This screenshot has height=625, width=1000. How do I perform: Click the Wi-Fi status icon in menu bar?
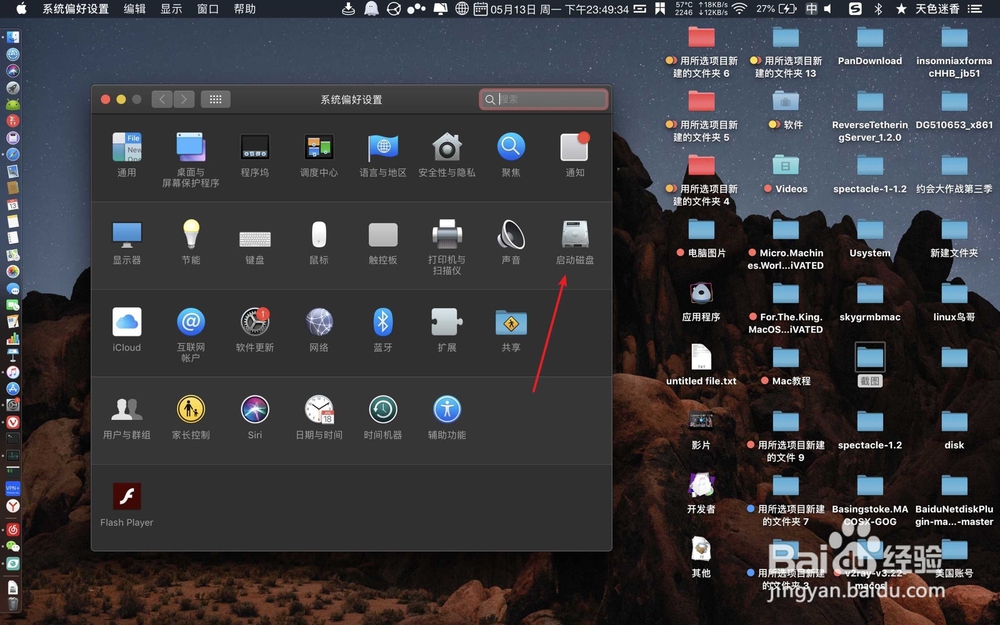[739, 9]
